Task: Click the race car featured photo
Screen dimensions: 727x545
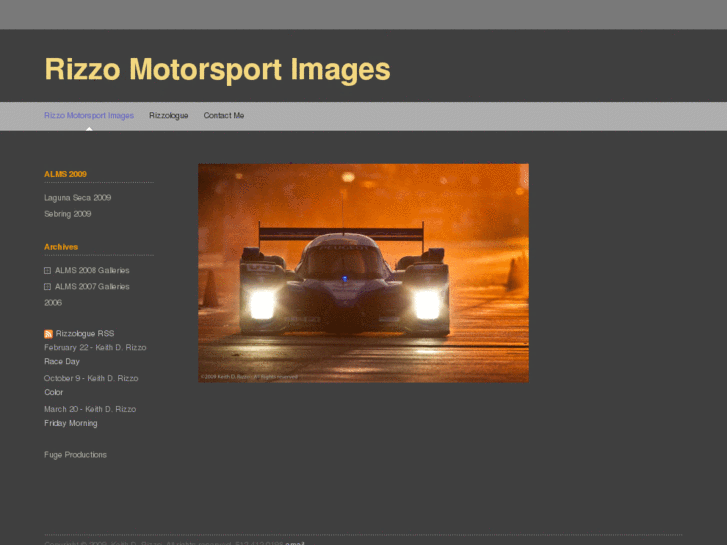Action: [363, 273]
